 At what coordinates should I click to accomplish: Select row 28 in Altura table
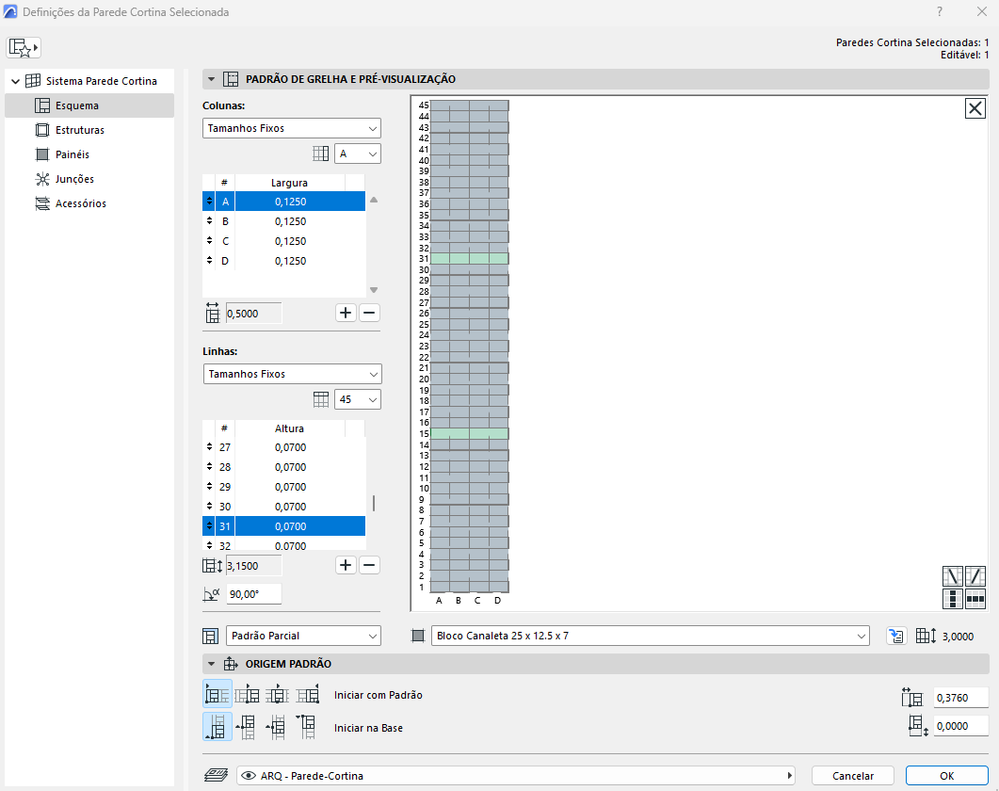point(284,467)
